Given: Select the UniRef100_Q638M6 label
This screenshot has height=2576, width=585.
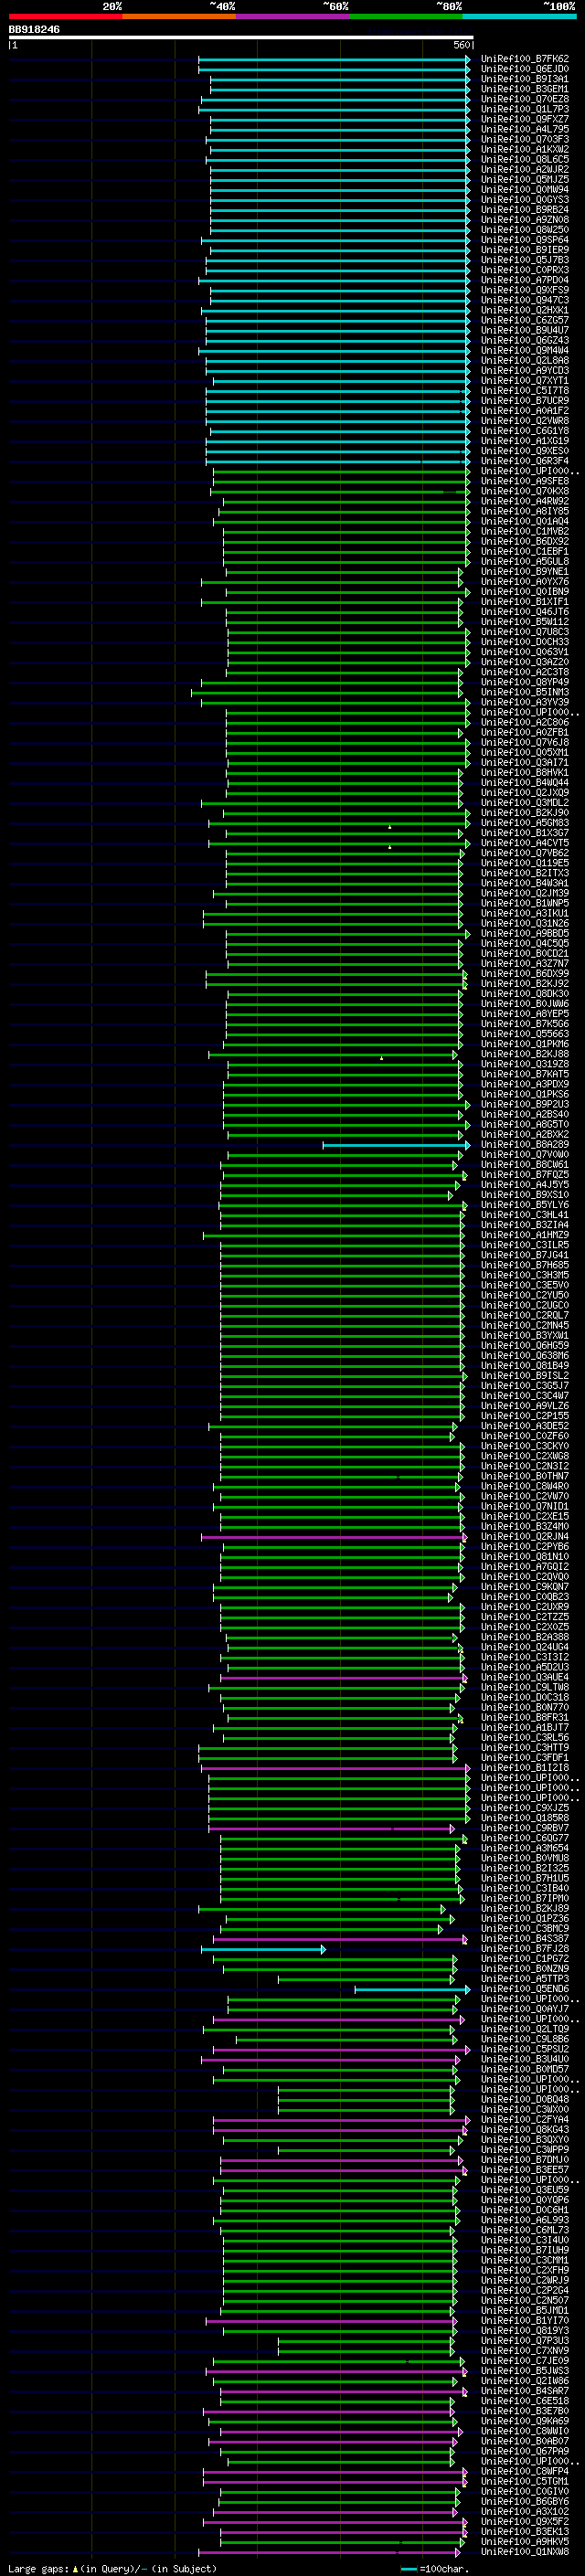Looking at the screenshot, I should point(525,1356).
